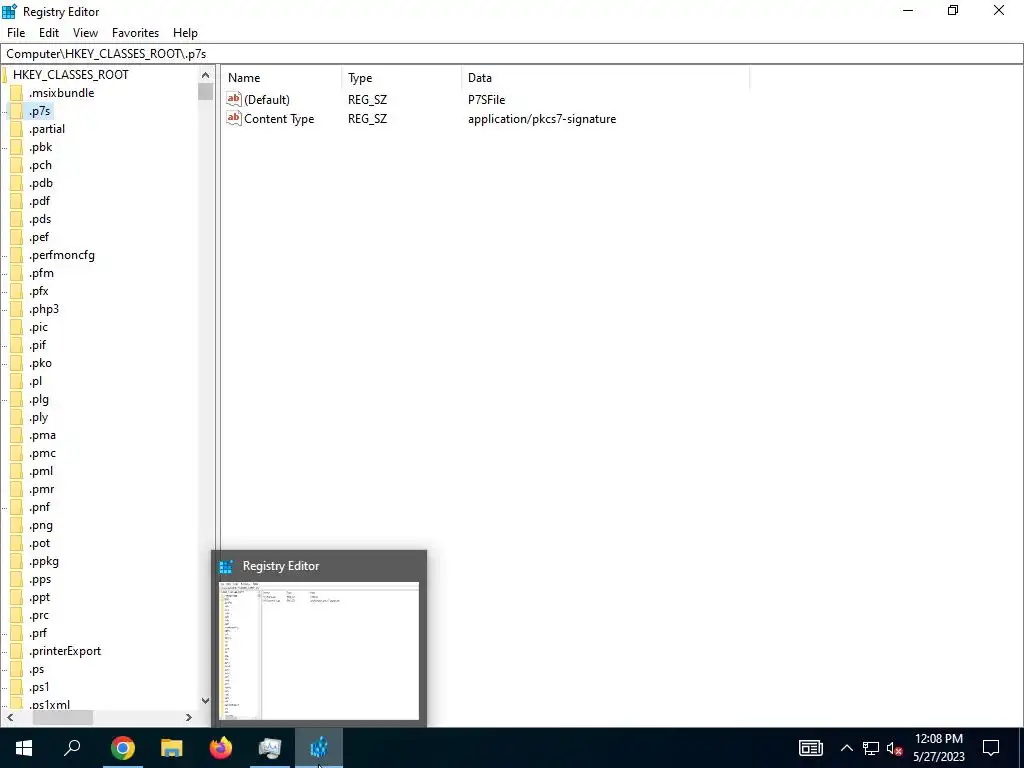Viewport: 1024px width, 768px height.
Task: Click the .pdb folder icon
Action: (16, 183)
